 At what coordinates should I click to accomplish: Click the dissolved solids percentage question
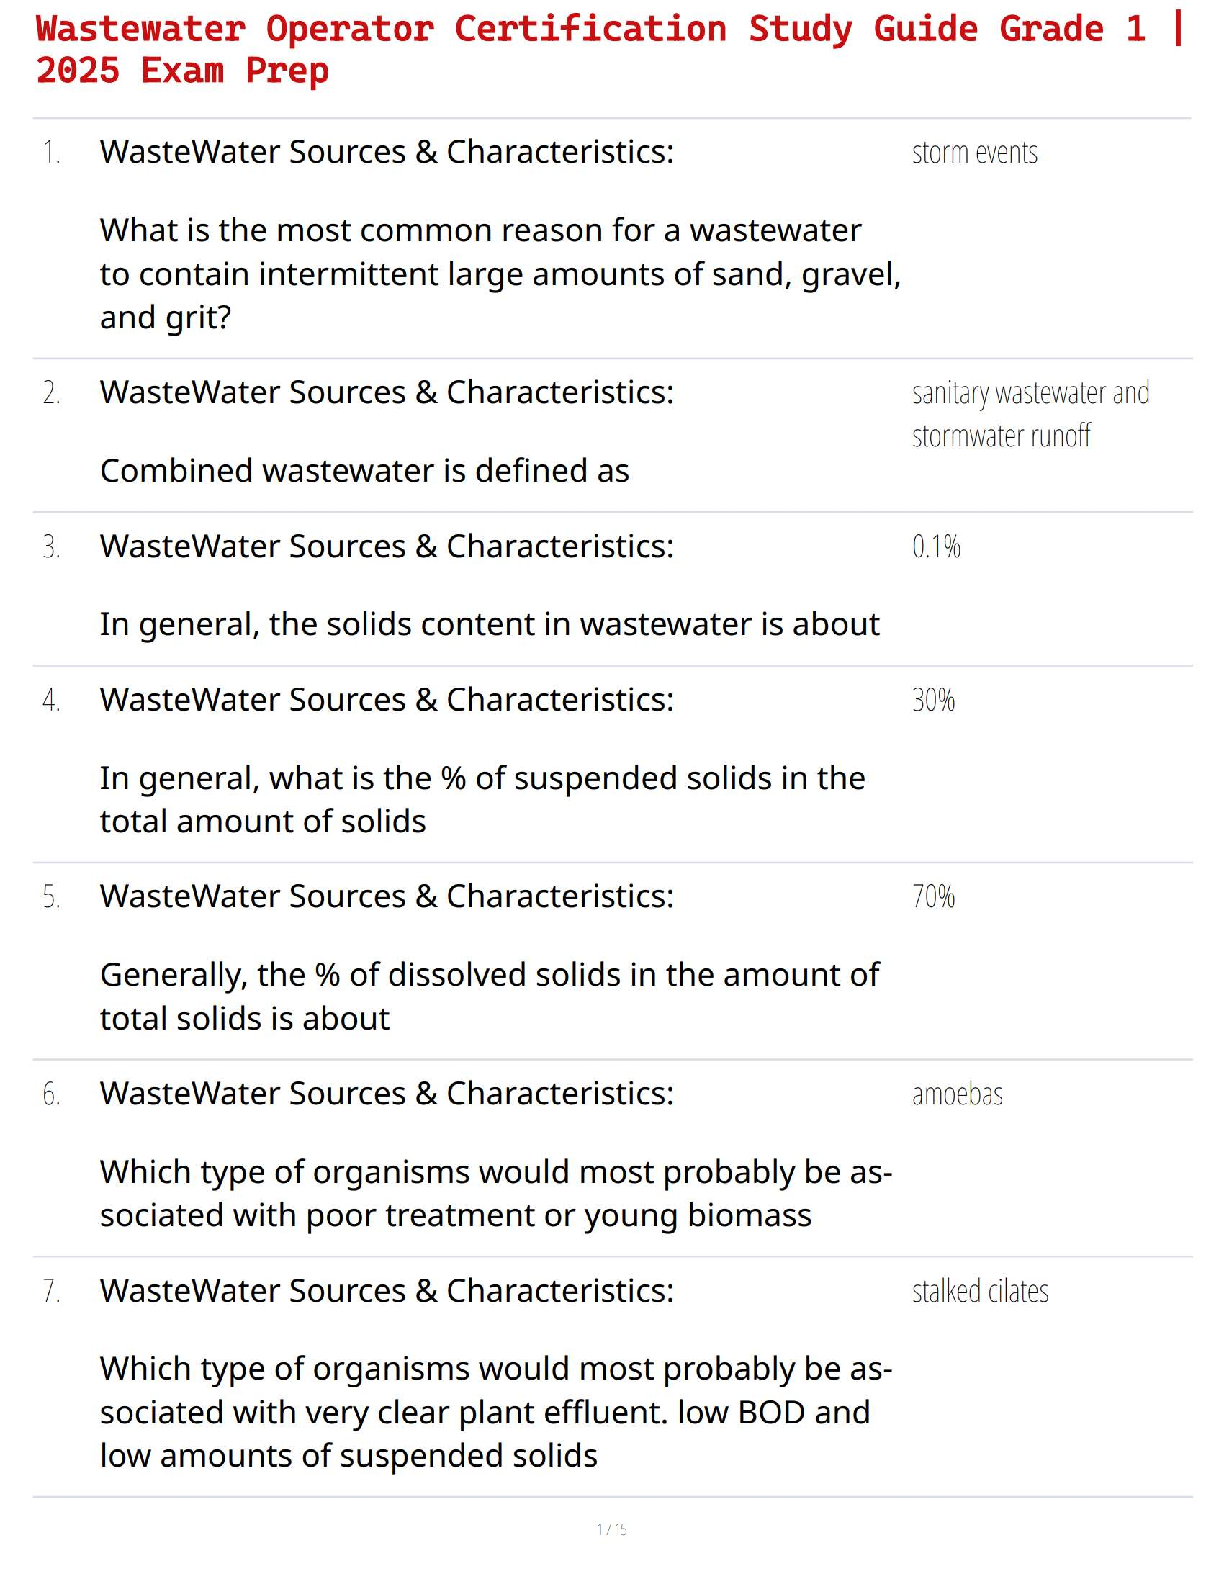pyautogui.click(x=489, y=996)
